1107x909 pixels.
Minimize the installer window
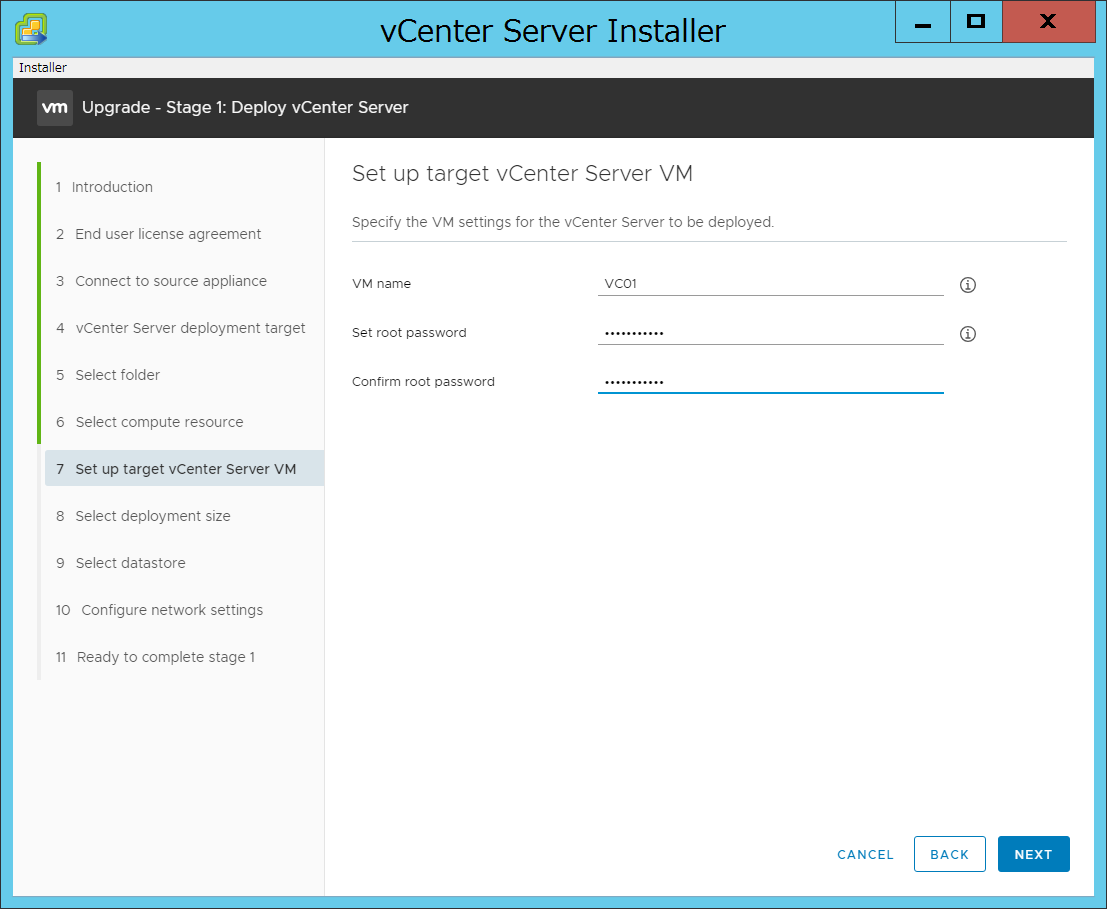pos(923,22)
